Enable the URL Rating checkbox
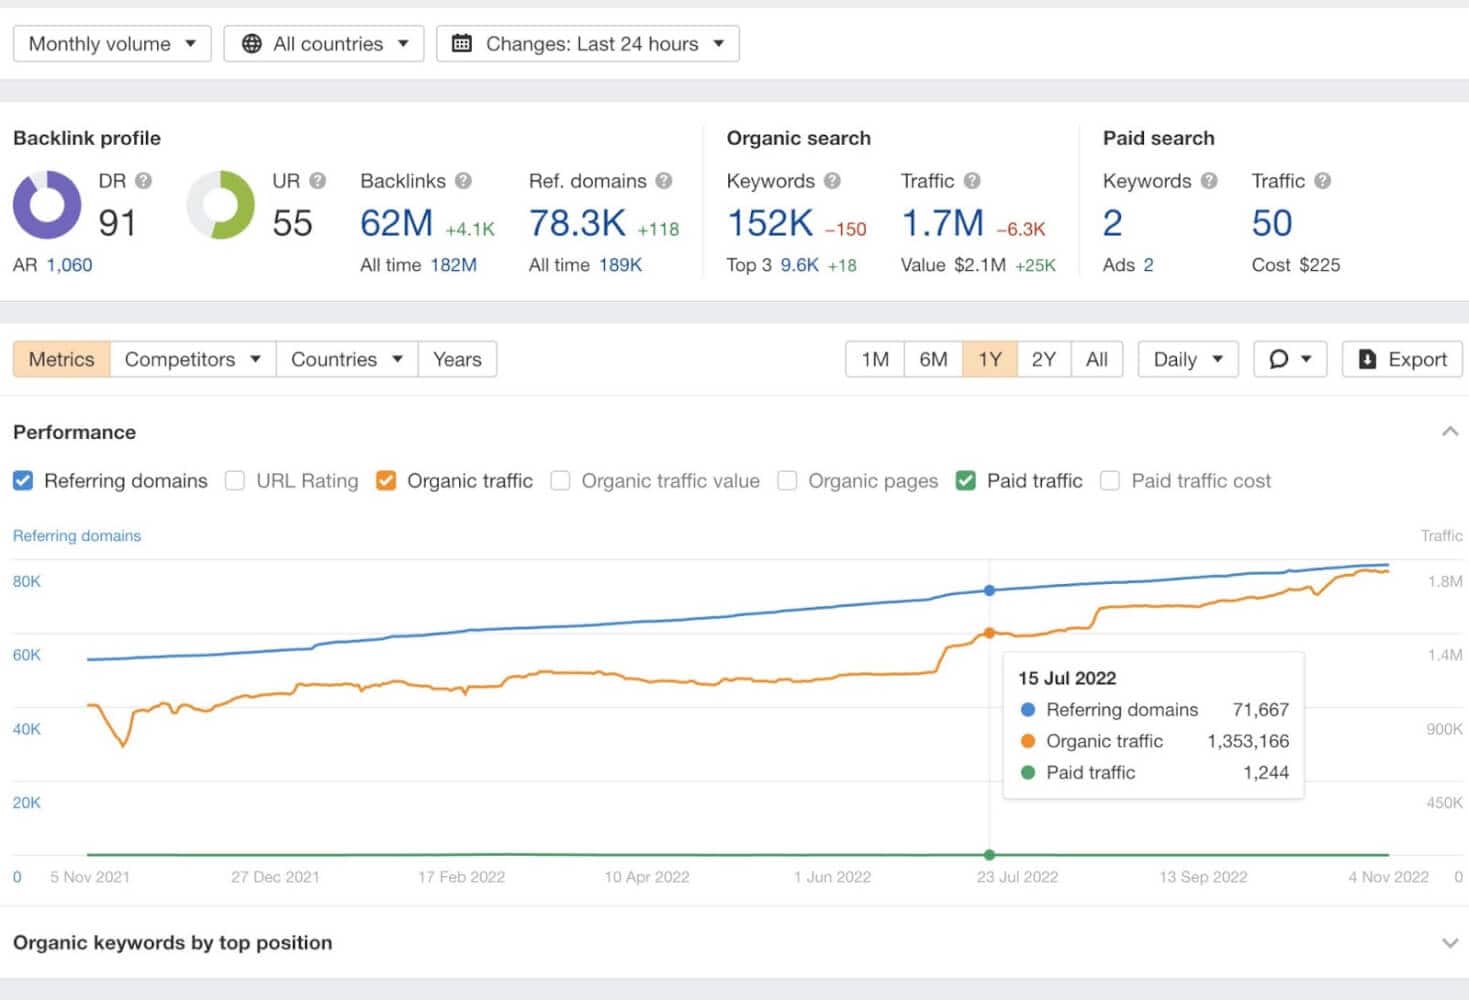This screenshot has width=1469, height=1000. point(235,481)
